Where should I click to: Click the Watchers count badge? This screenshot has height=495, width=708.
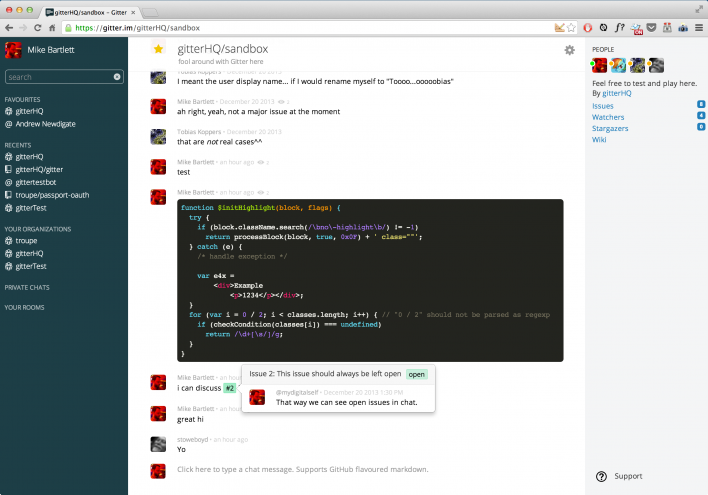click(x=701, y=116)
